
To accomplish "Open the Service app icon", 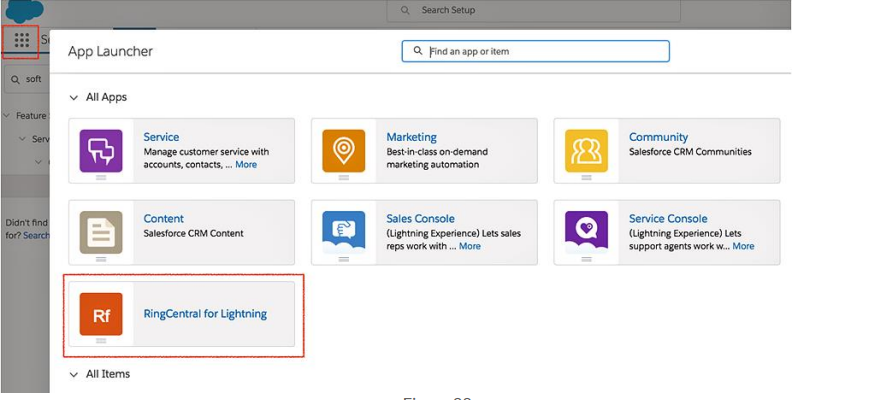I will click(x=101, y=150).
